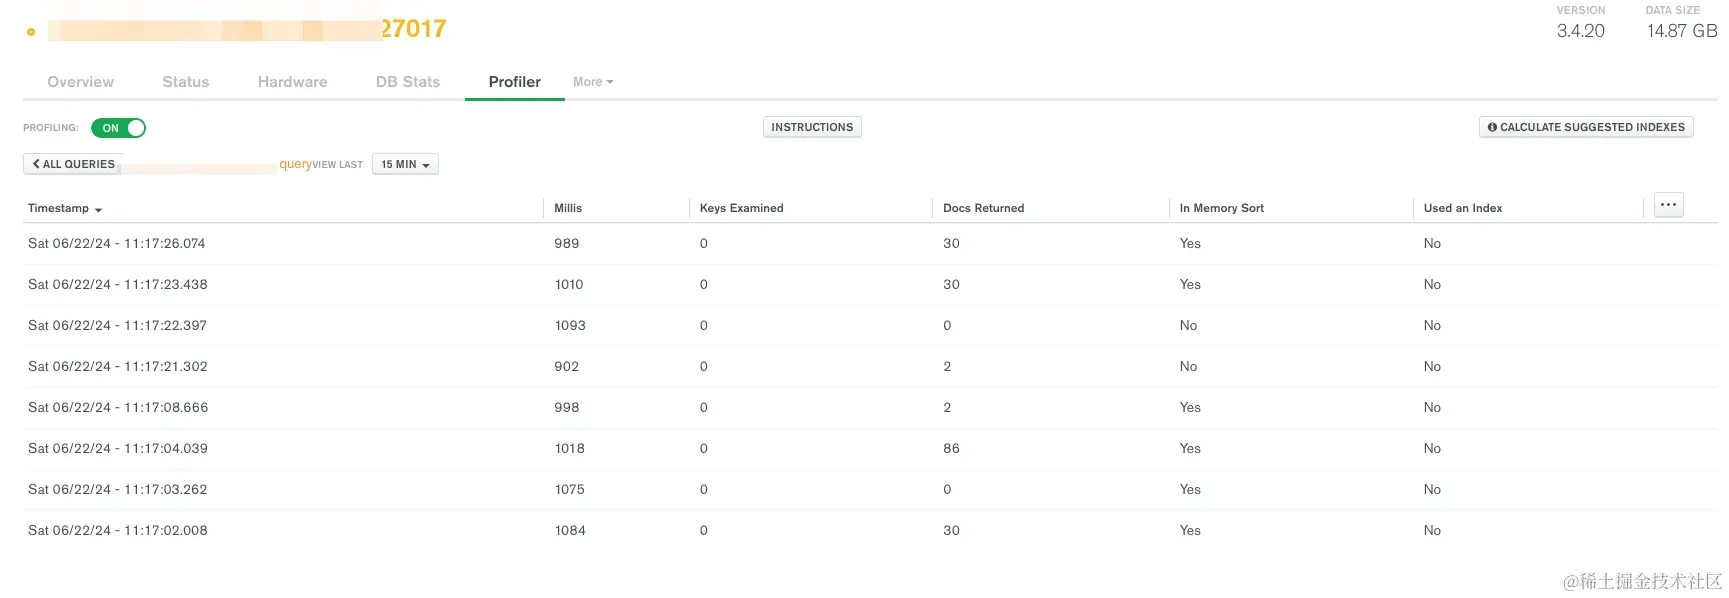This screenshot has width=1729, height=598.
Task: Select the DB Stats tab
Action: pos(408,82)
